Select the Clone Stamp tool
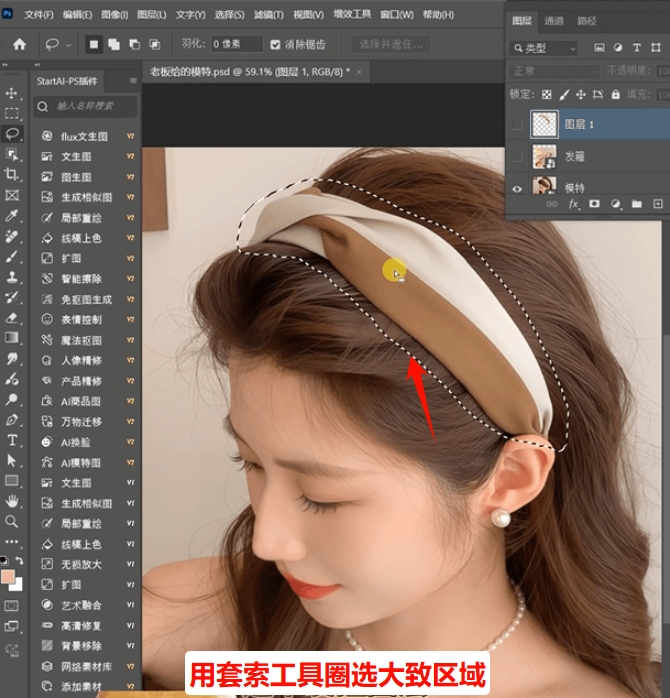 point(12,277)
